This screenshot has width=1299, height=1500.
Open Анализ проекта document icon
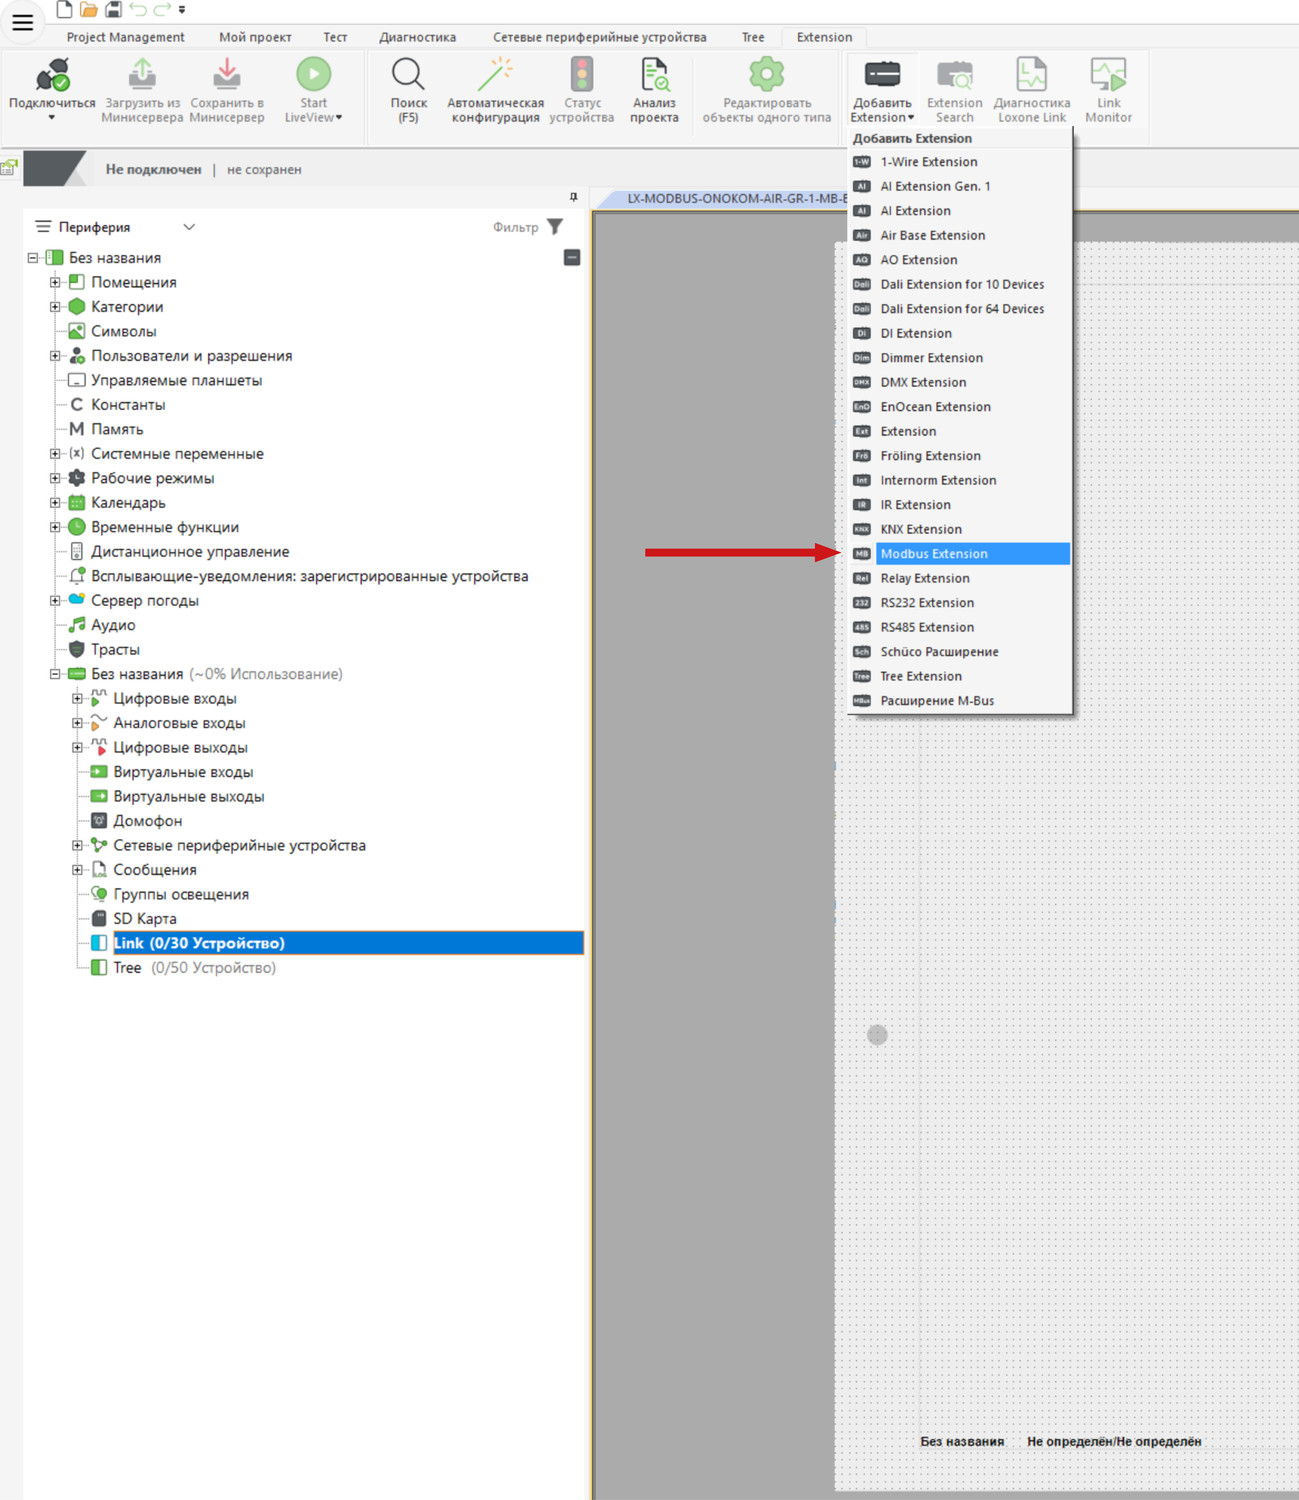(x=654, y=76)
